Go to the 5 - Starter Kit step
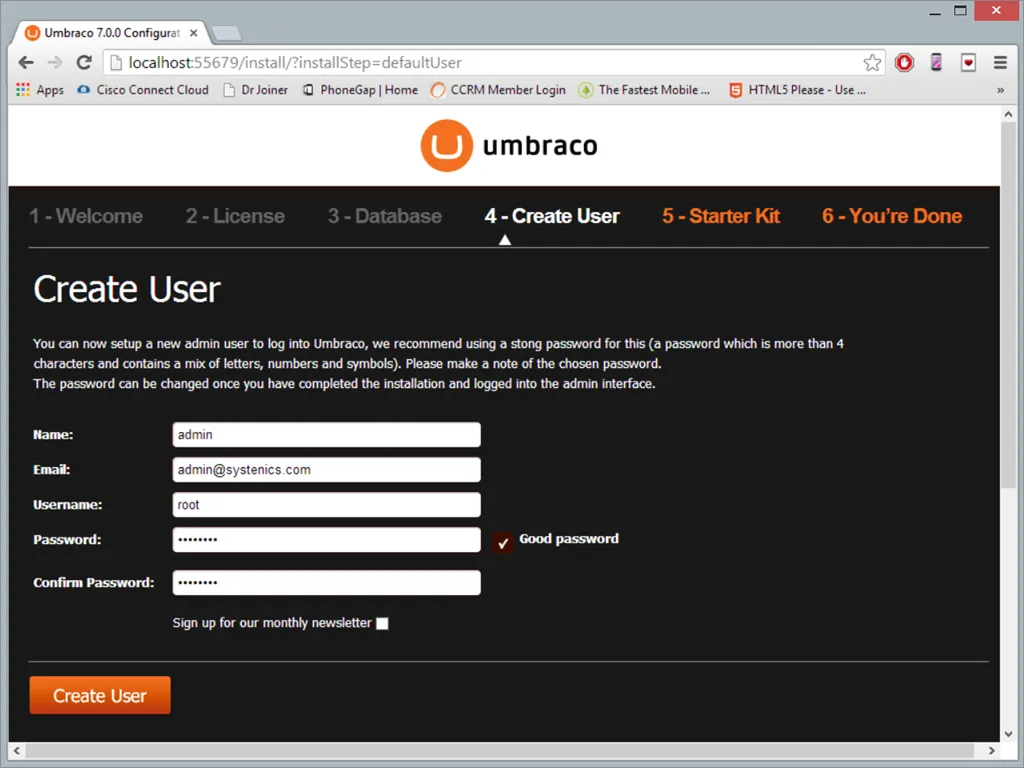 [720, 216]
